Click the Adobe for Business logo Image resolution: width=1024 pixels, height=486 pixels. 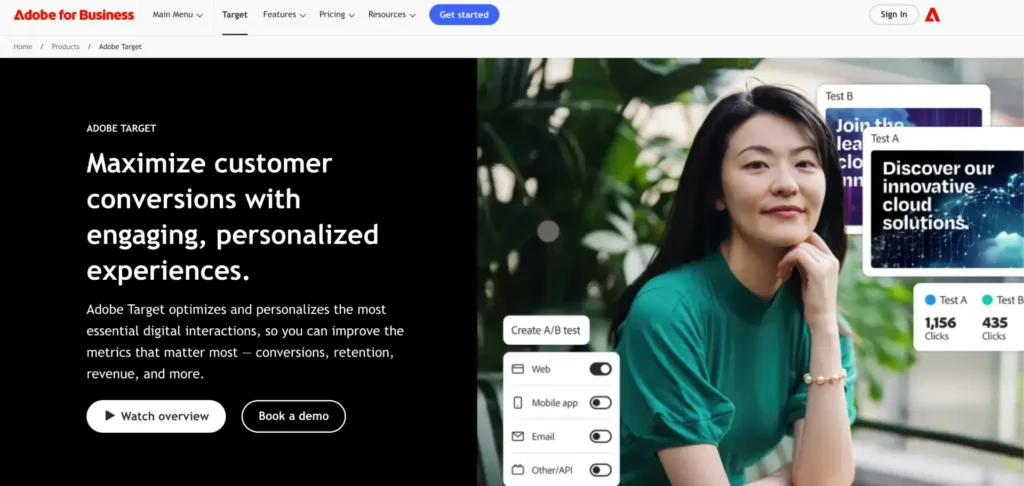pyautogui.click(x=74, y=14)
